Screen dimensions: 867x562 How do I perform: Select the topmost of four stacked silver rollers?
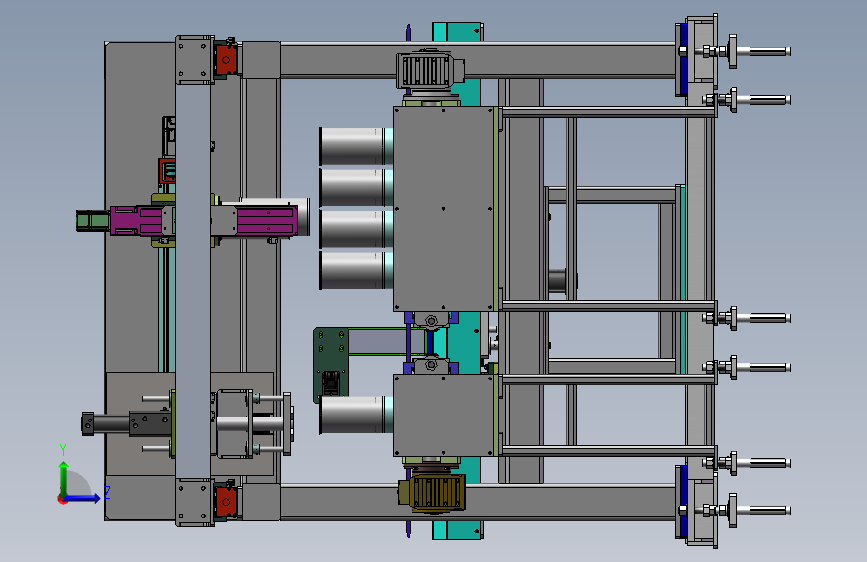[356, 146]
